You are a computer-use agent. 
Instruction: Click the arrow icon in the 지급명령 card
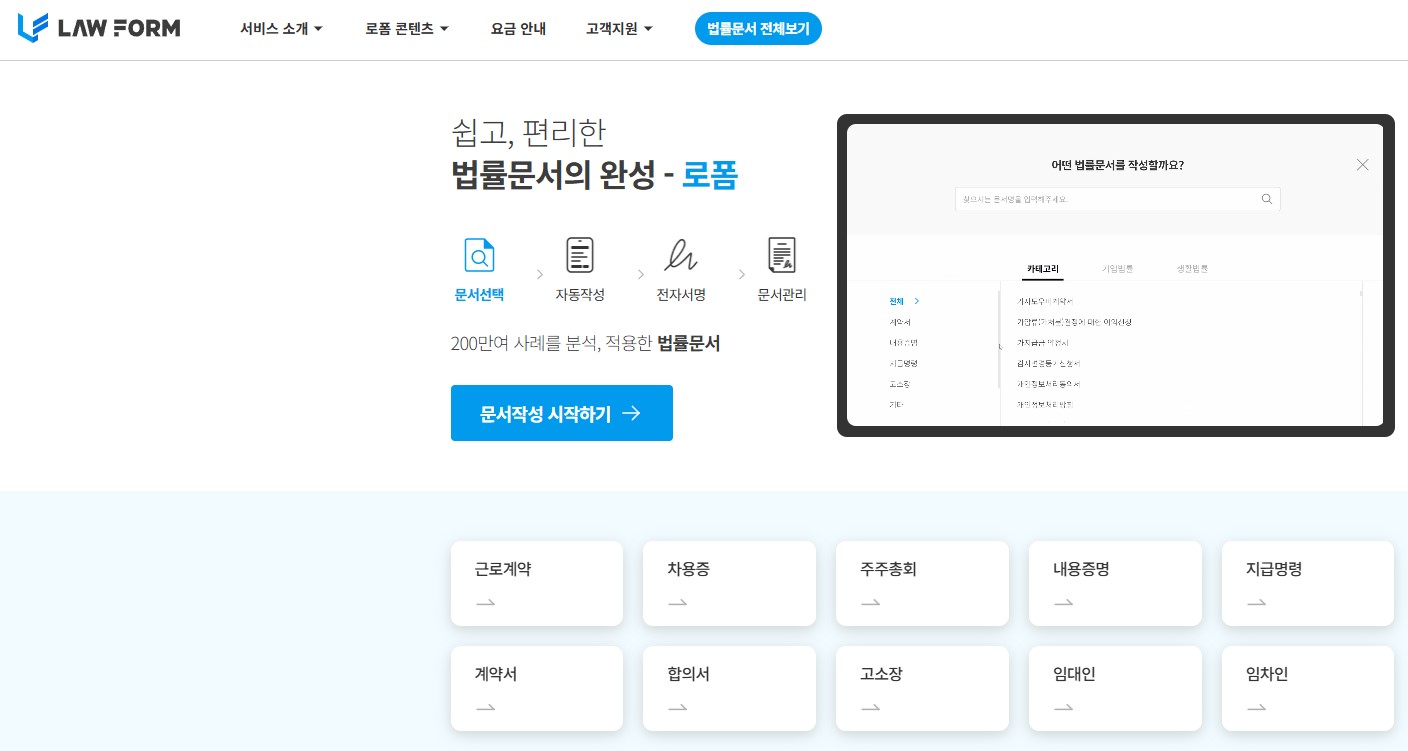point(1256,603)
